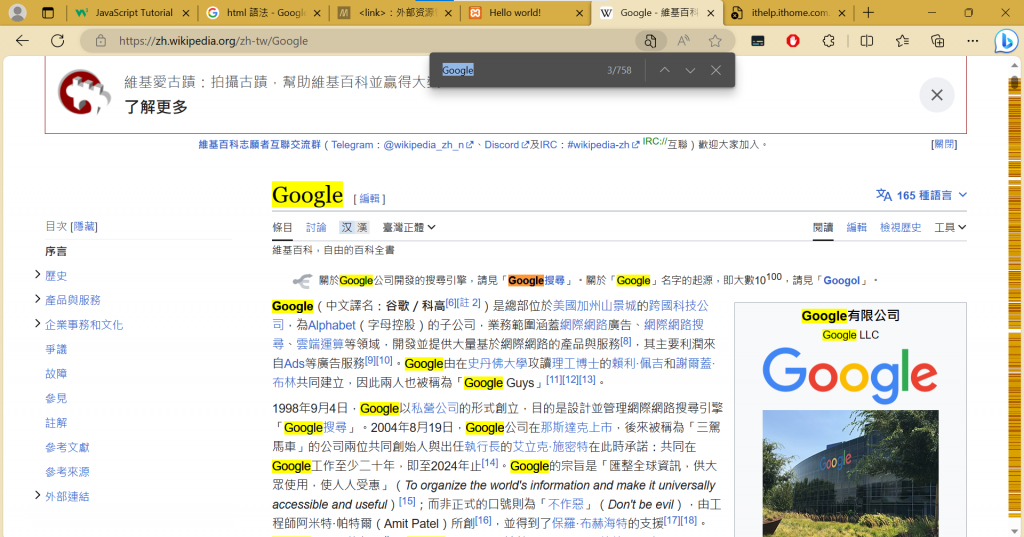Switch to the <link> 外部資源 tab

coord(394,12)
